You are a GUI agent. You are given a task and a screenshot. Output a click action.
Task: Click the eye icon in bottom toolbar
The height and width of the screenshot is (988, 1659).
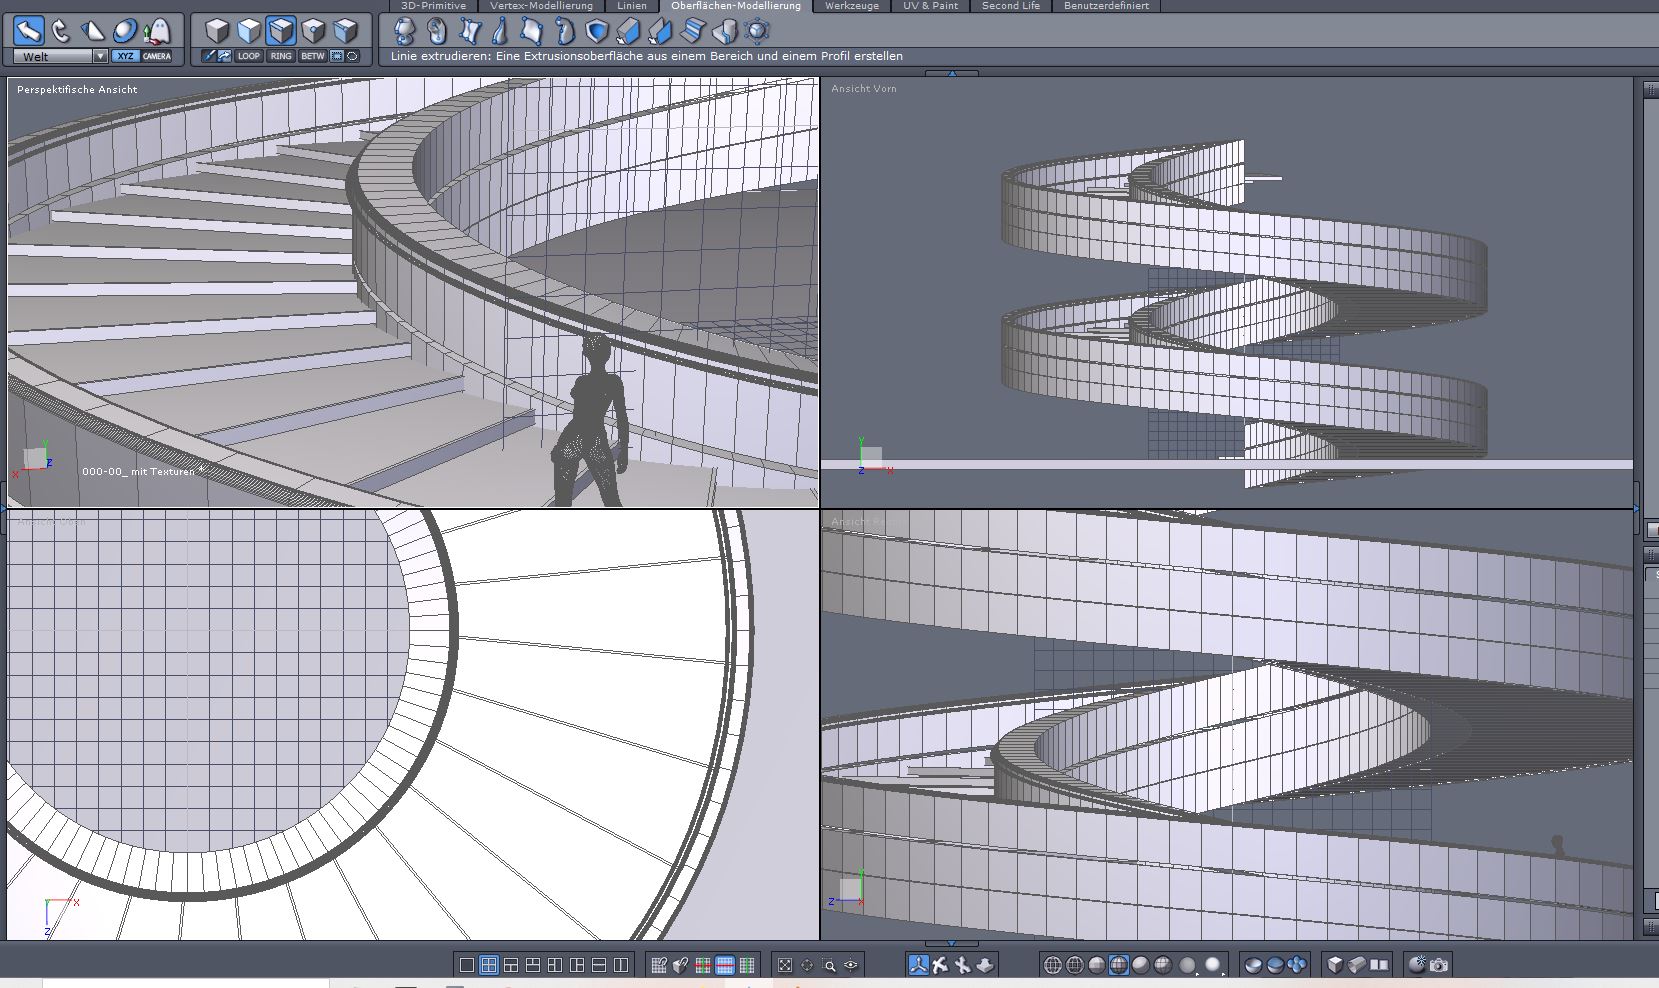pos(851,965)
